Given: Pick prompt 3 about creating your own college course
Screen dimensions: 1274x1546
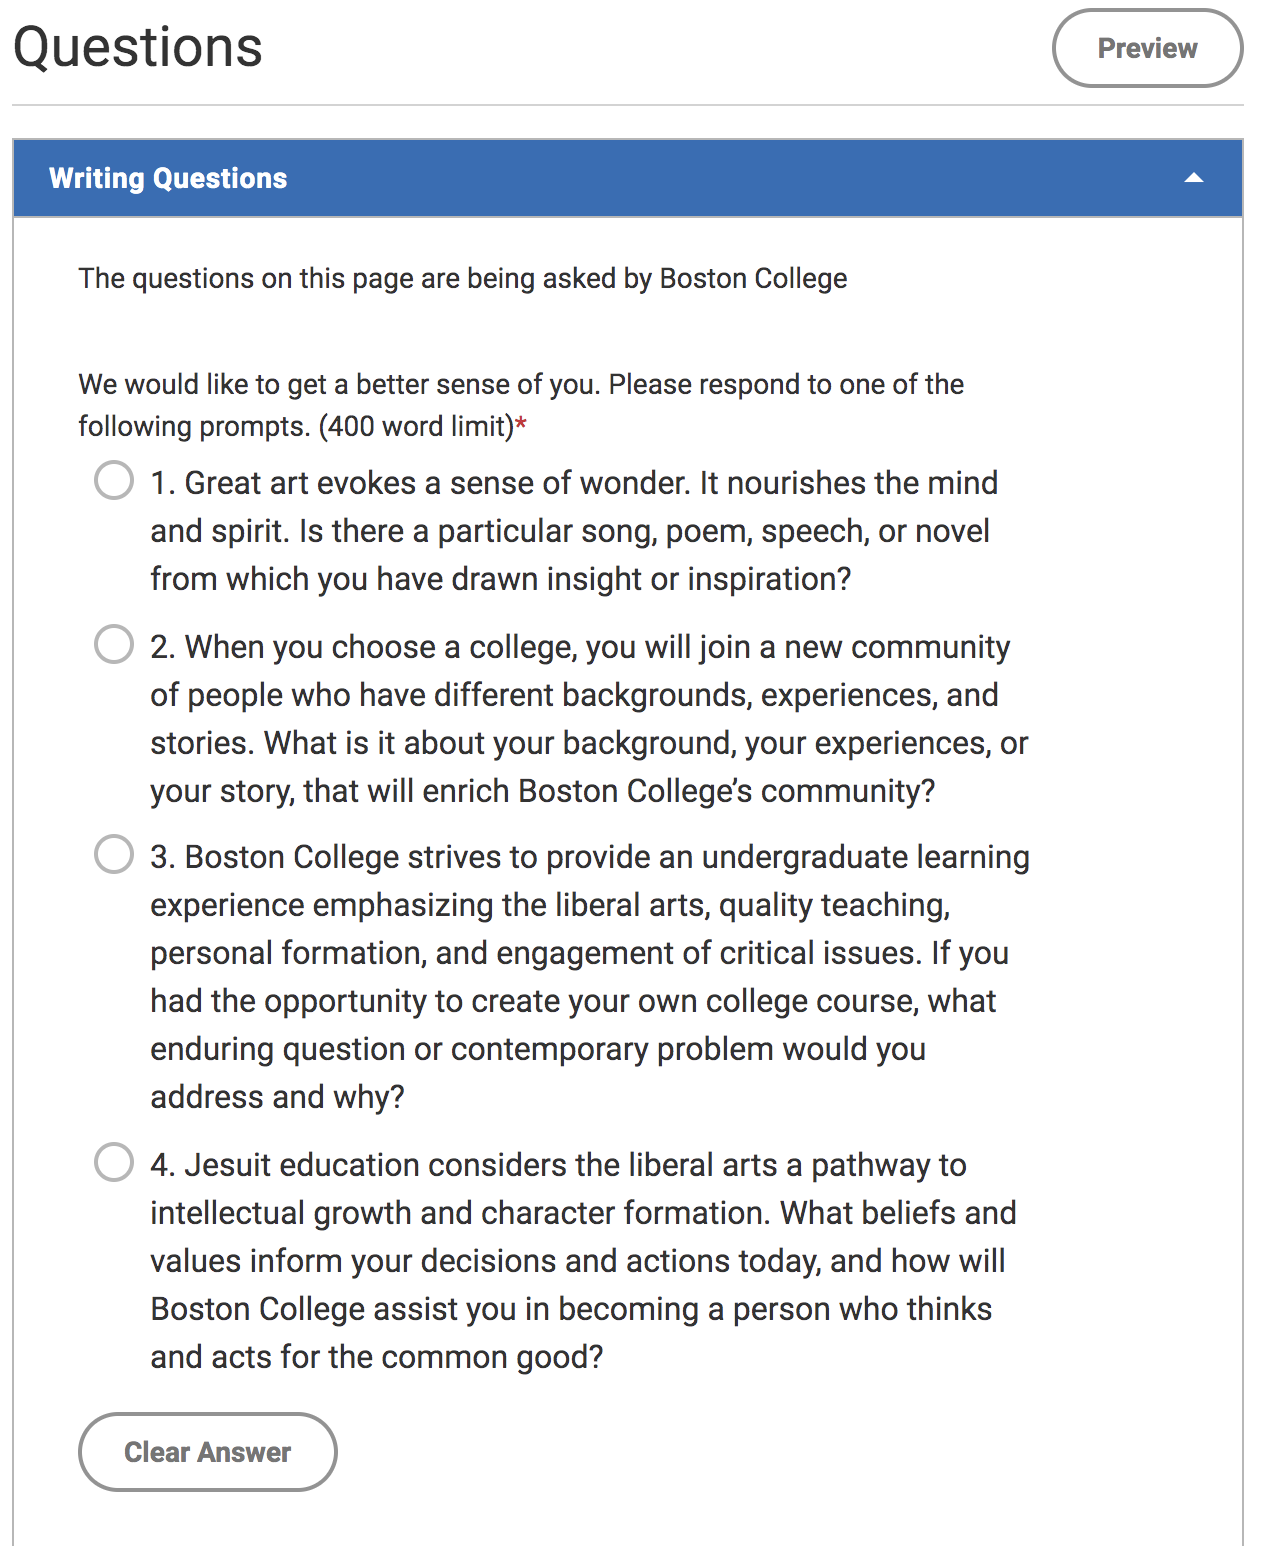Looking at the screenshot, I should coord(113,855).
